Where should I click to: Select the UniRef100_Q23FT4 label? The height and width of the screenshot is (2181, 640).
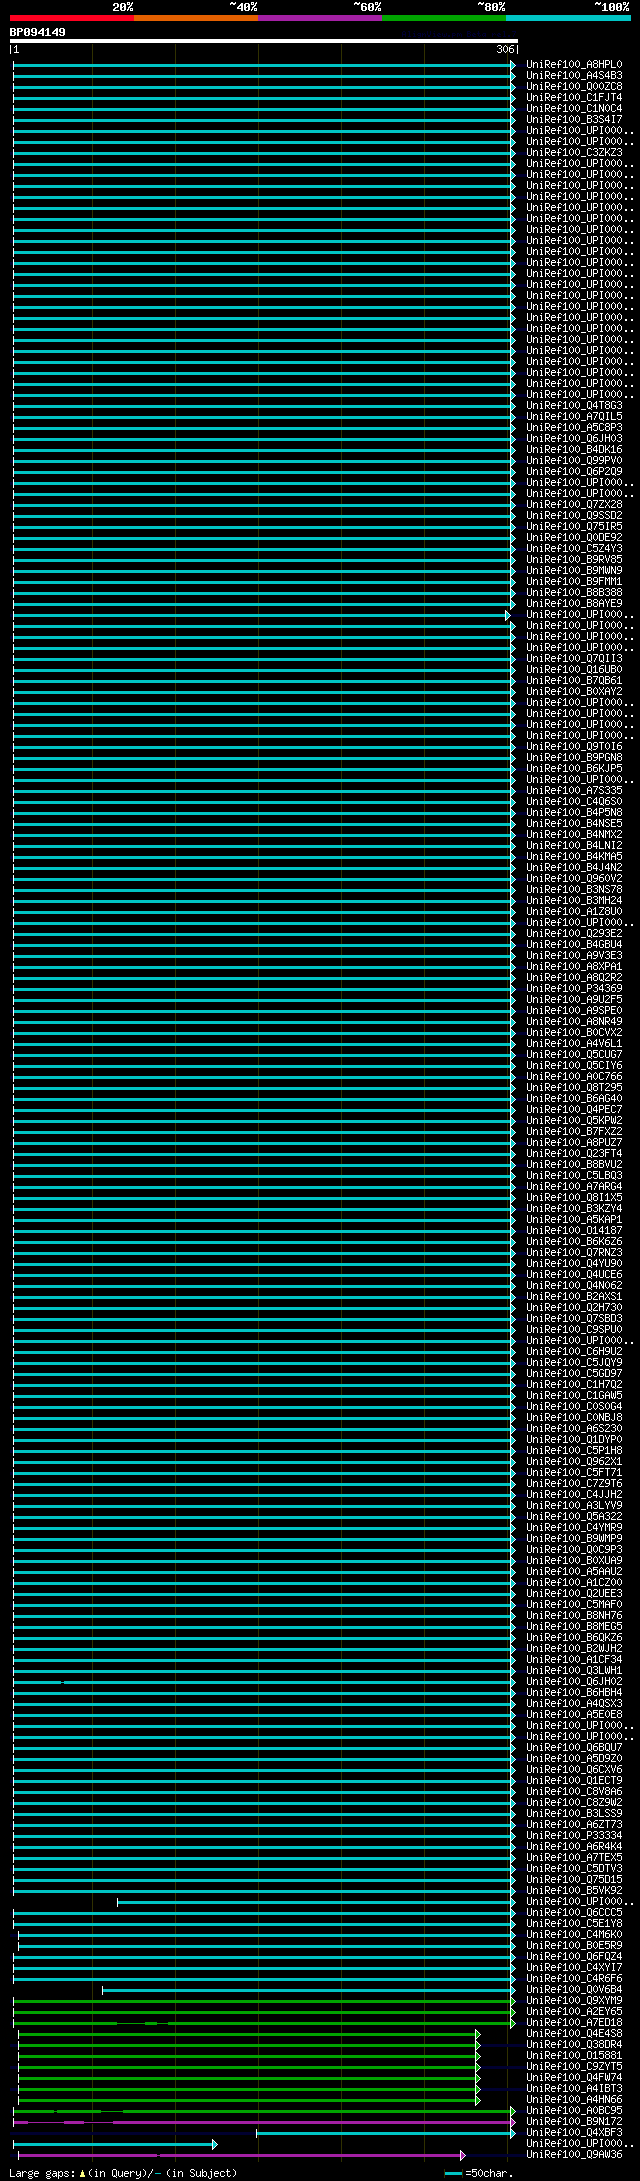[574, 1153]
